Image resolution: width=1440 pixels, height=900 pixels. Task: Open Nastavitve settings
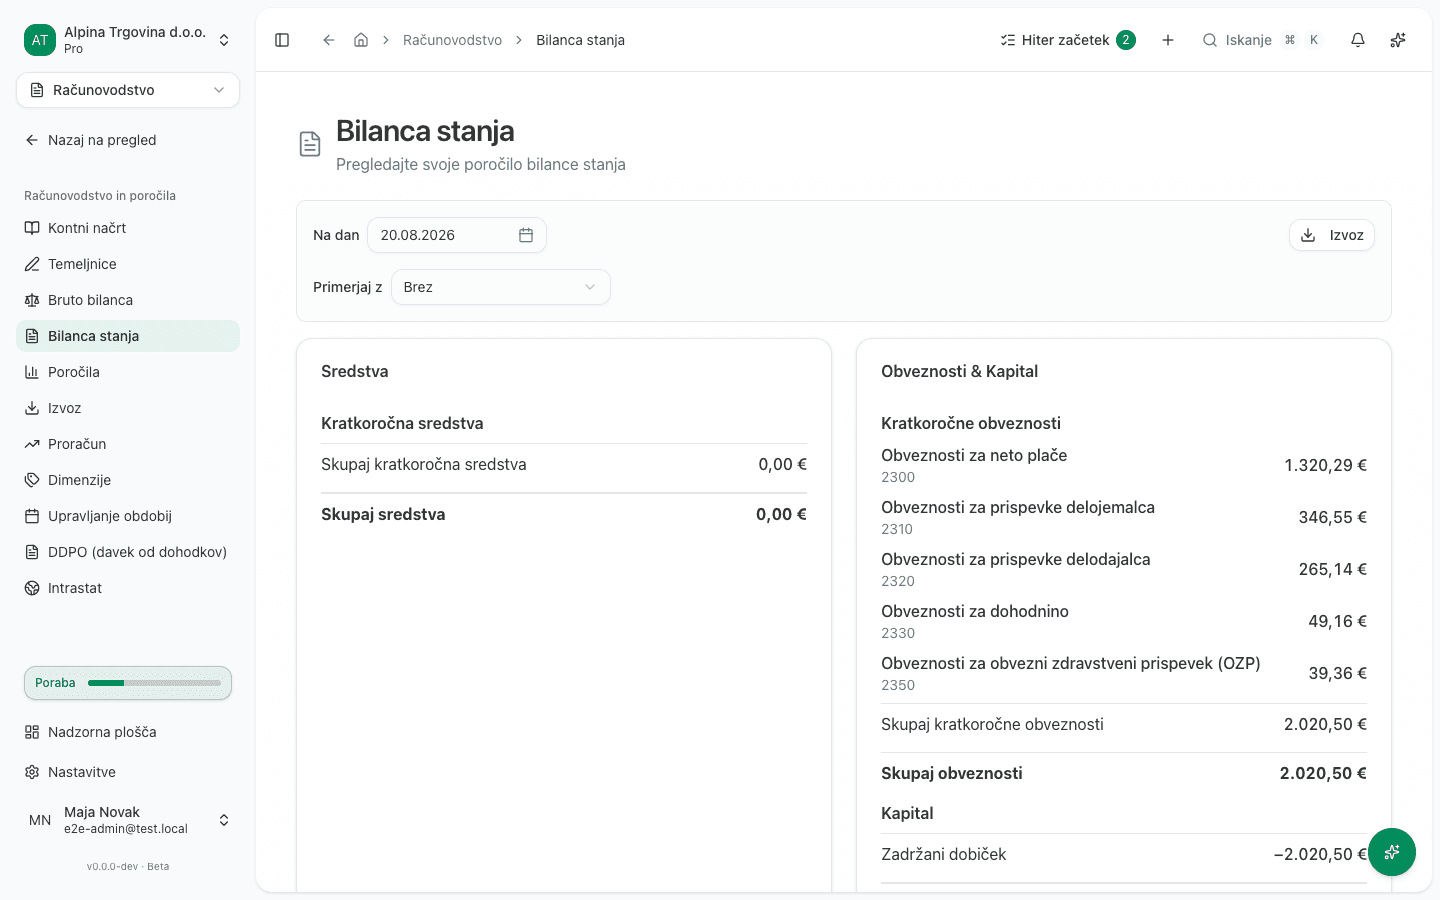tap(128, 772)
